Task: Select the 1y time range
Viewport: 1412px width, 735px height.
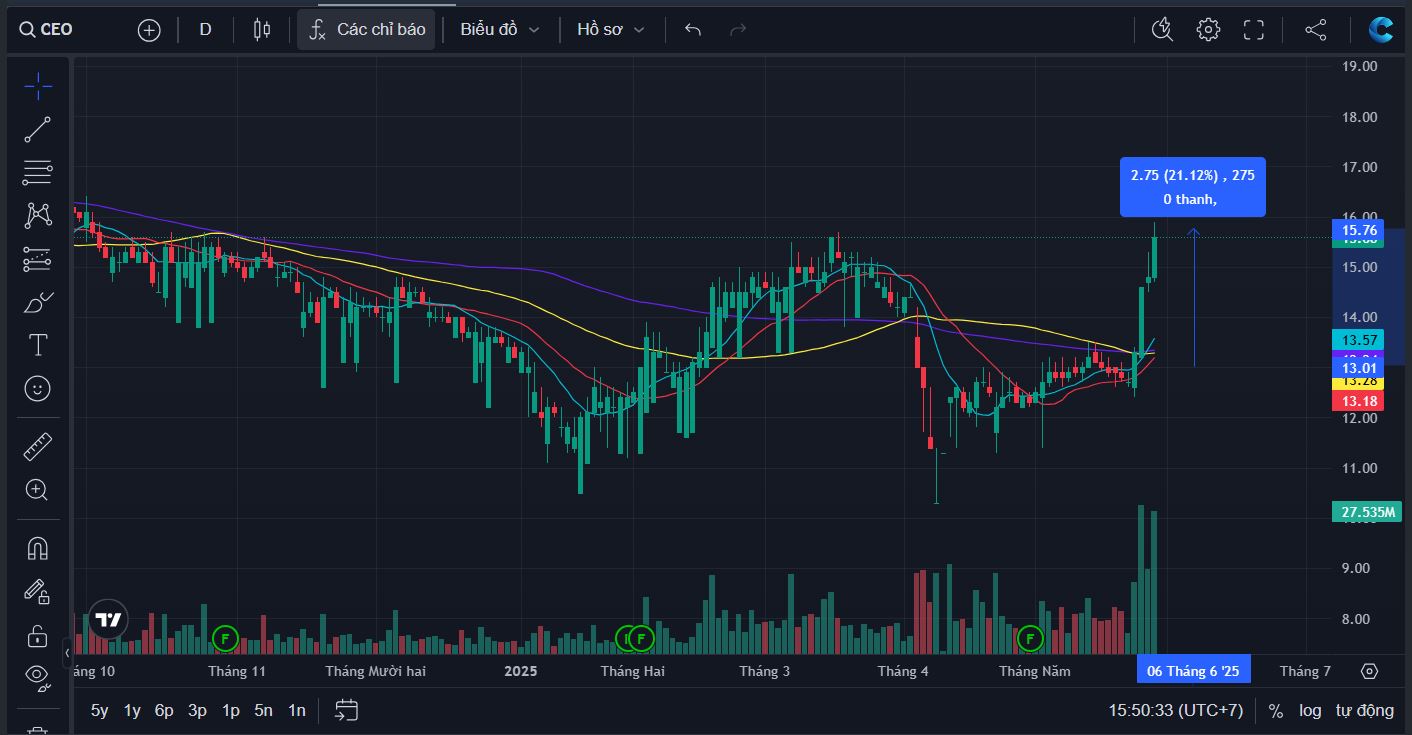Action: [132, 710]
